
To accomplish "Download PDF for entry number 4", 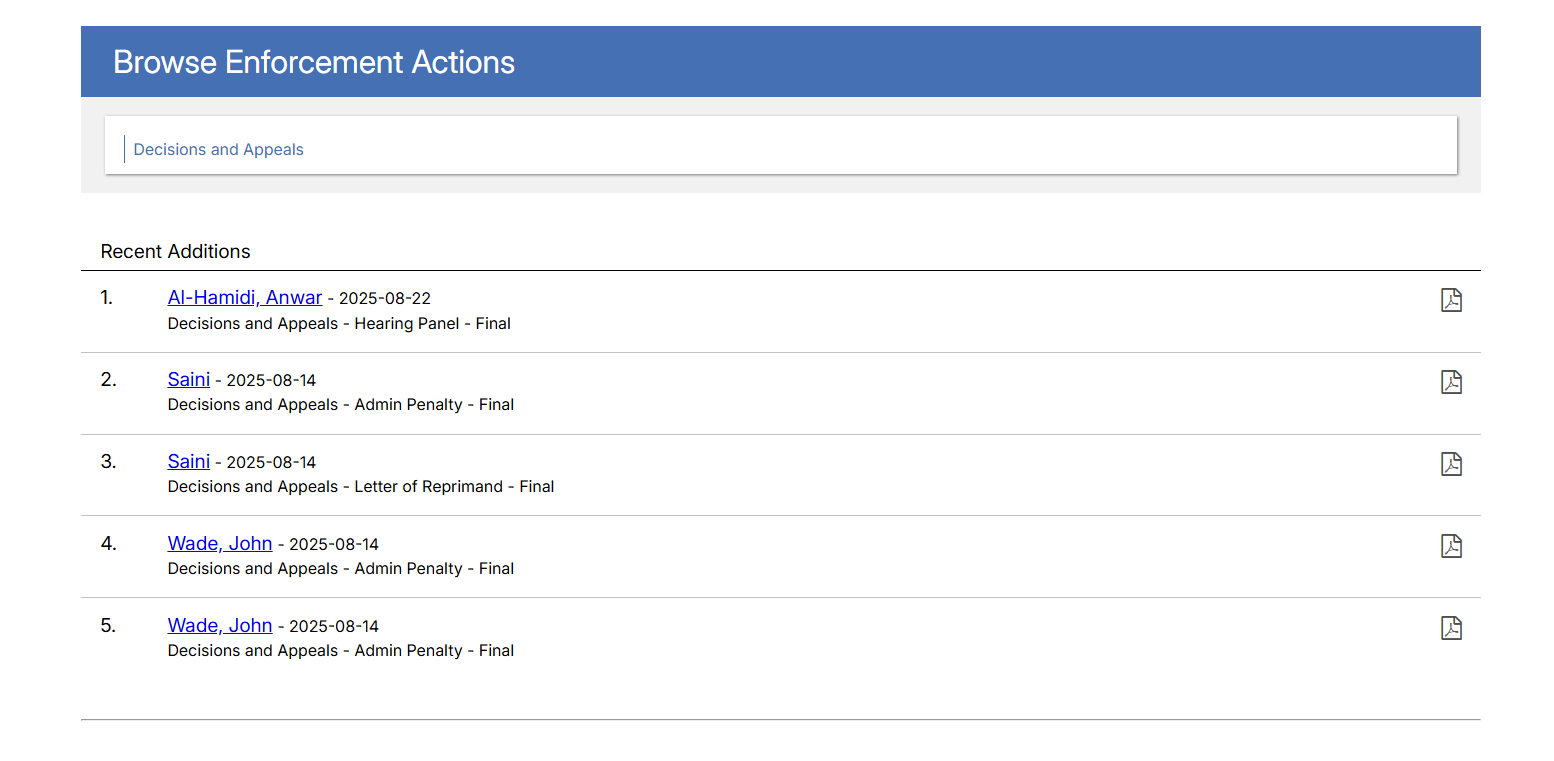I will (x=1451, y=546).
